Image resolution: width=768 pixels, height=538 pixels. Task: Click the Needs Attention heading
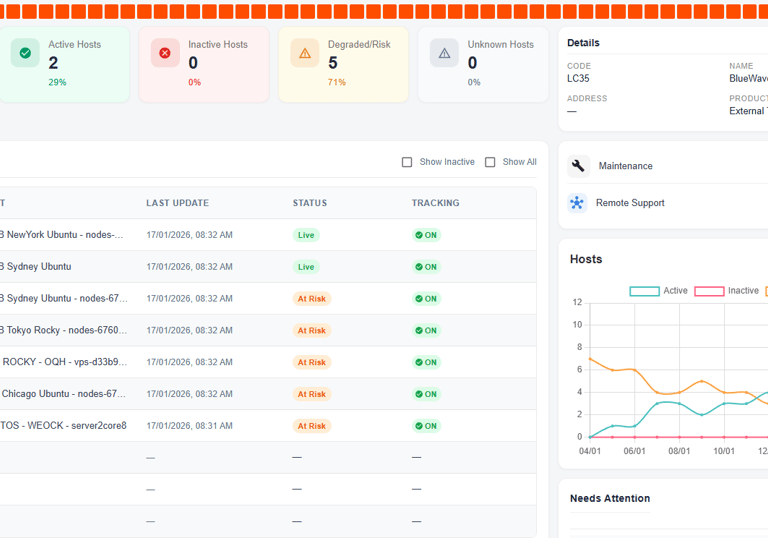(610, 498)
